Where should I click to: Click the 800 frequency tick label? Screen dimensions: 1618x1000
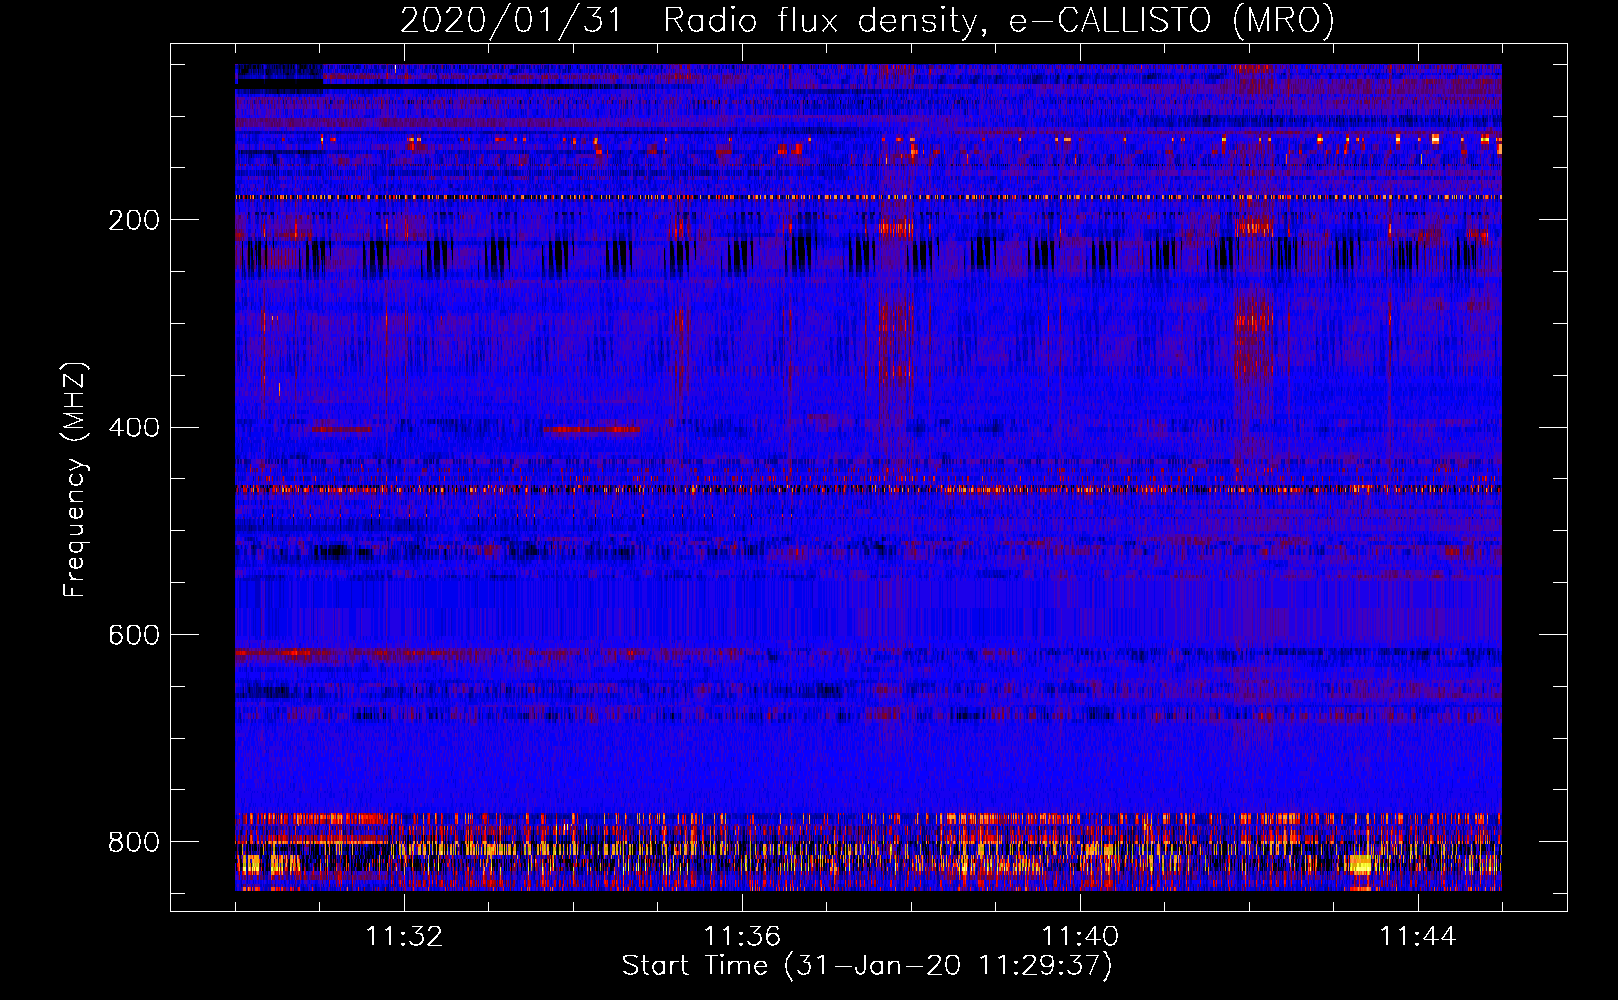point(133,843)
